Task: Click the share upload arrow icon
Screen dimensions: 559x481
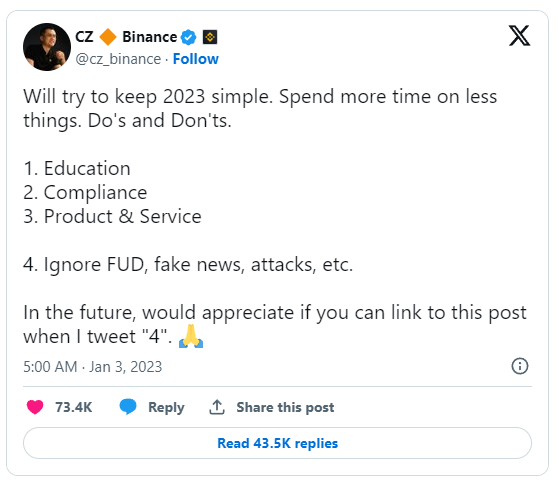Action: tap(217, 407)
